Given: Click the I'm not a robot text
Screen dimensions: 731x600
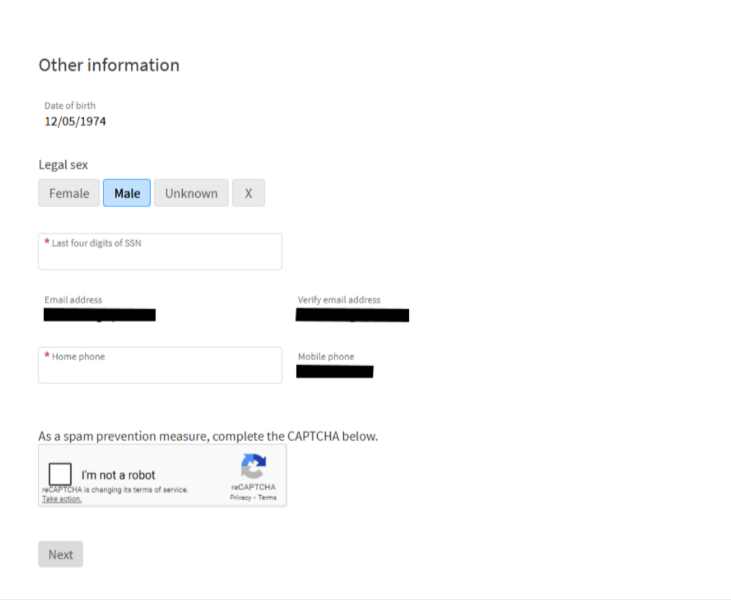Looking at the screenshot, I should (118, 475).
